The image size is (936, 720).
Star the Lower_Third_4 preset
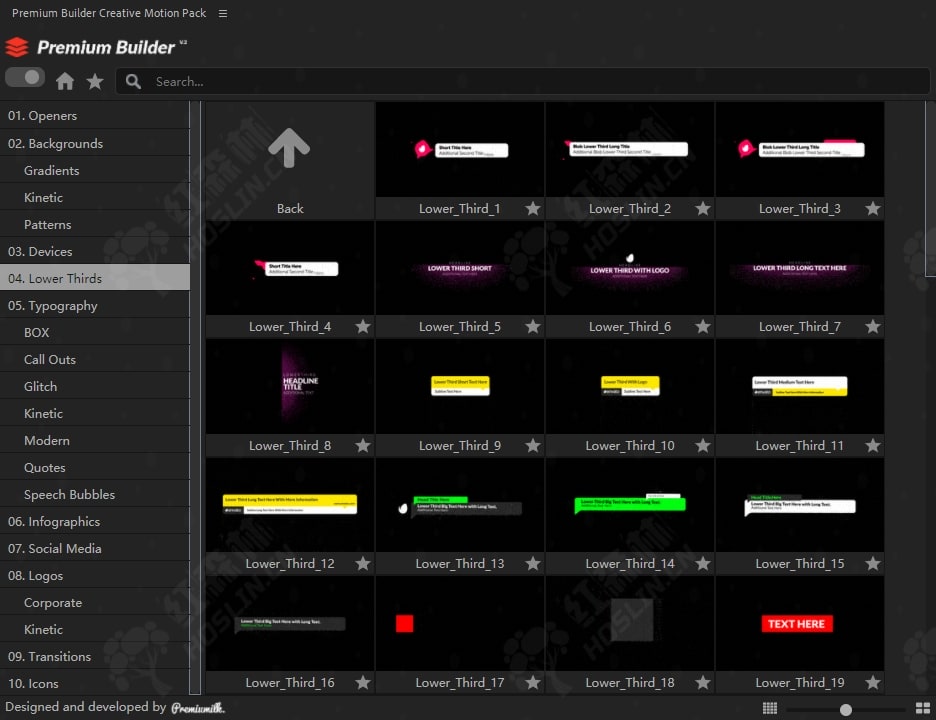363,327
